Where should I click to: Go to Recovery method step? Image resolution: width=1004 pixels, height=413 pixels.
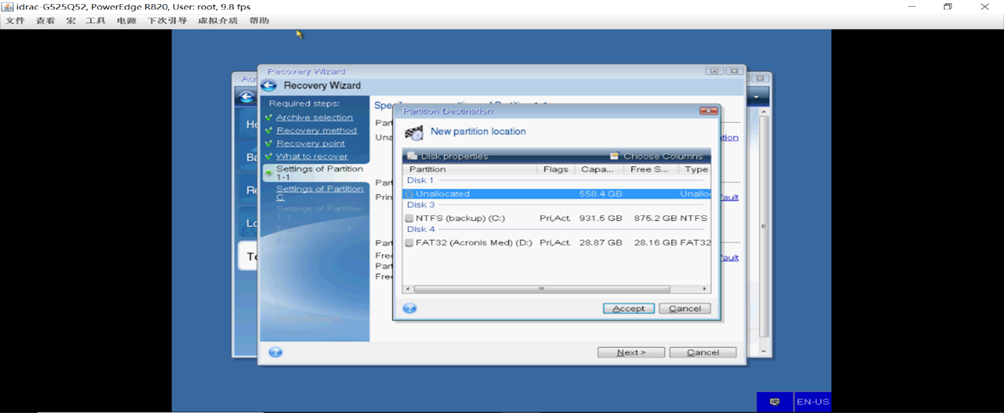316,131
